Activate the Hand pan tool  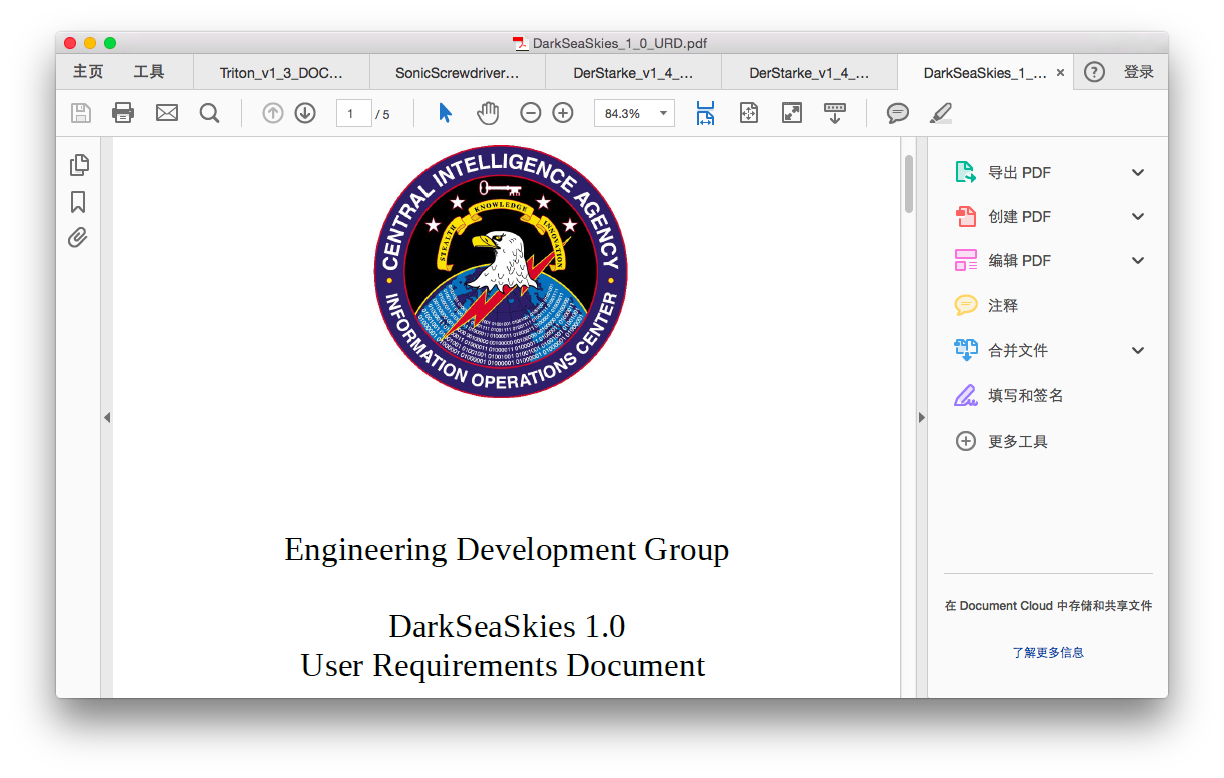tap(488, 113)
